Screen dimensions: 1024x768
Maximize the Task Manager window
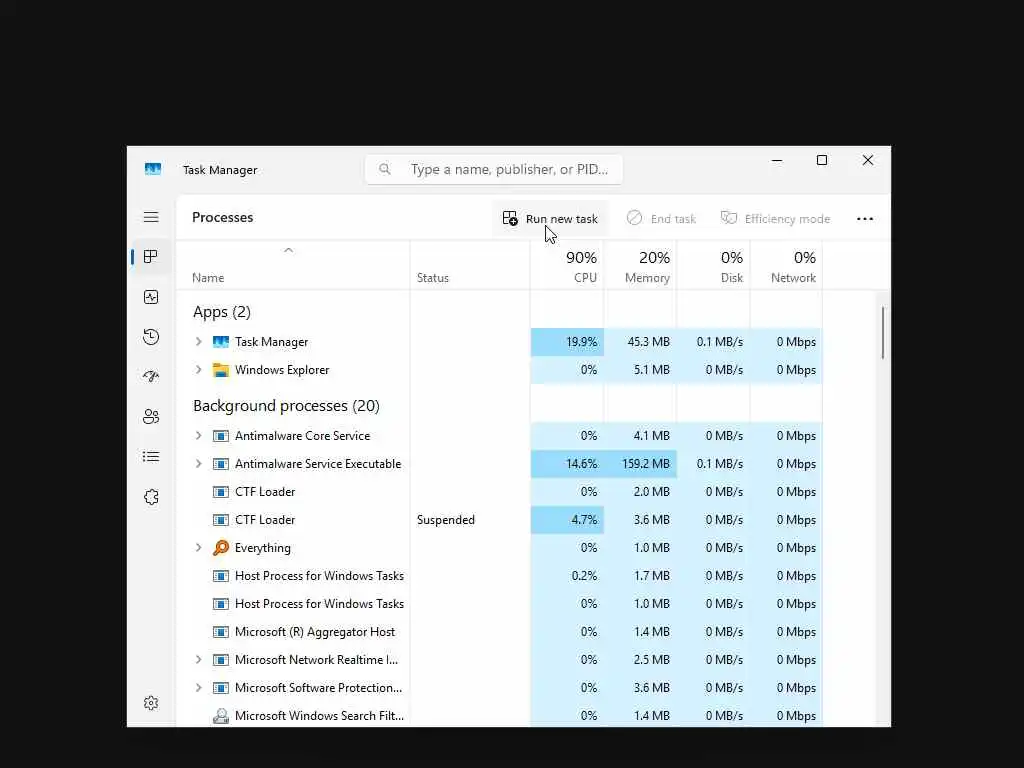pyautogui.click(x=822, y=161)
